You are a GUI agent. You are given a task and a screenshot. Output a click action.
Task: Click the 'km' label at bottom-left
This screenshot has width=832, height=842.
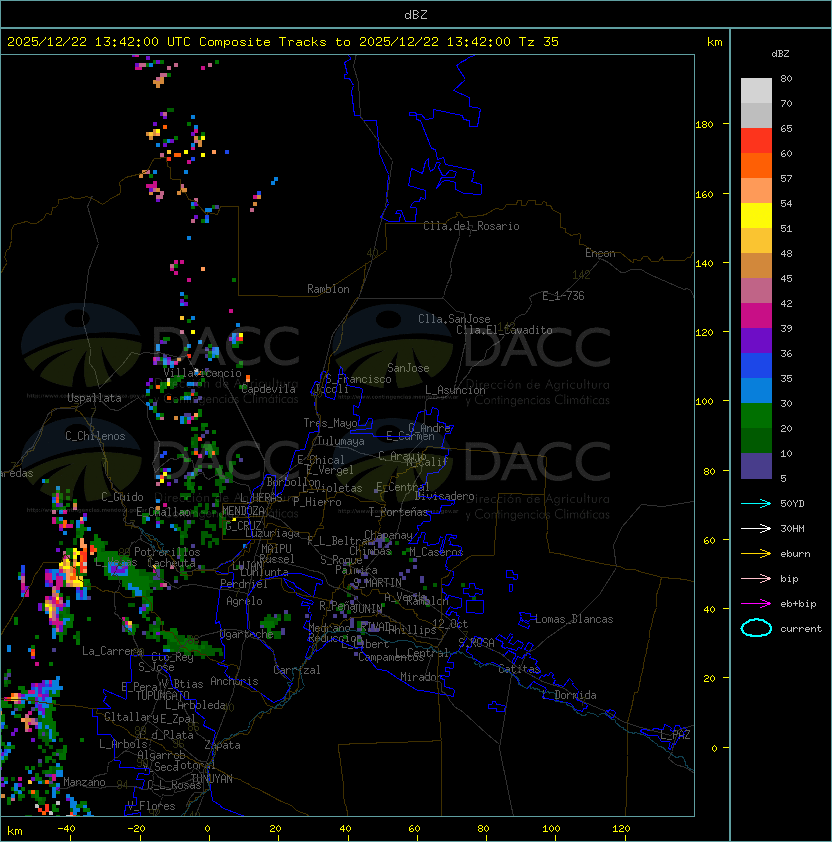coord(15,832)
